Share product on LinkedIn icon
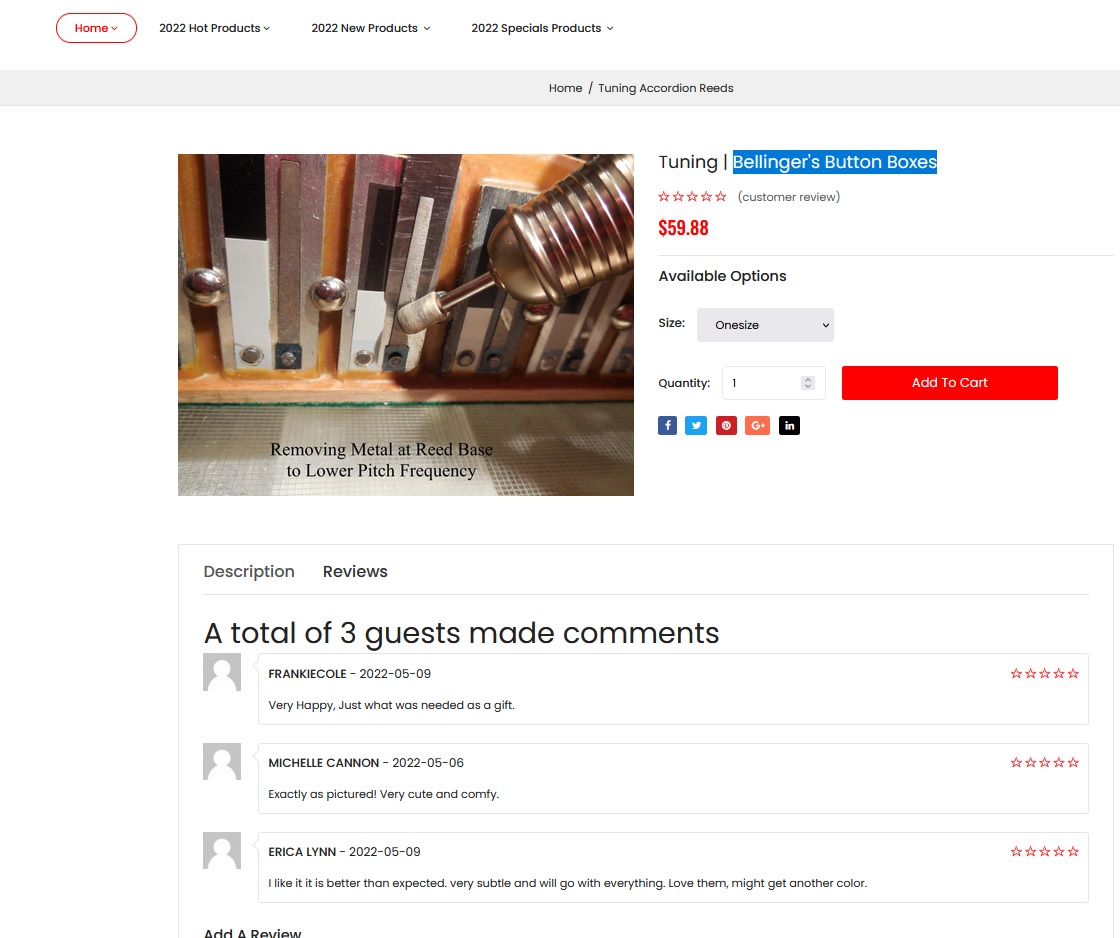 point(789,426)
